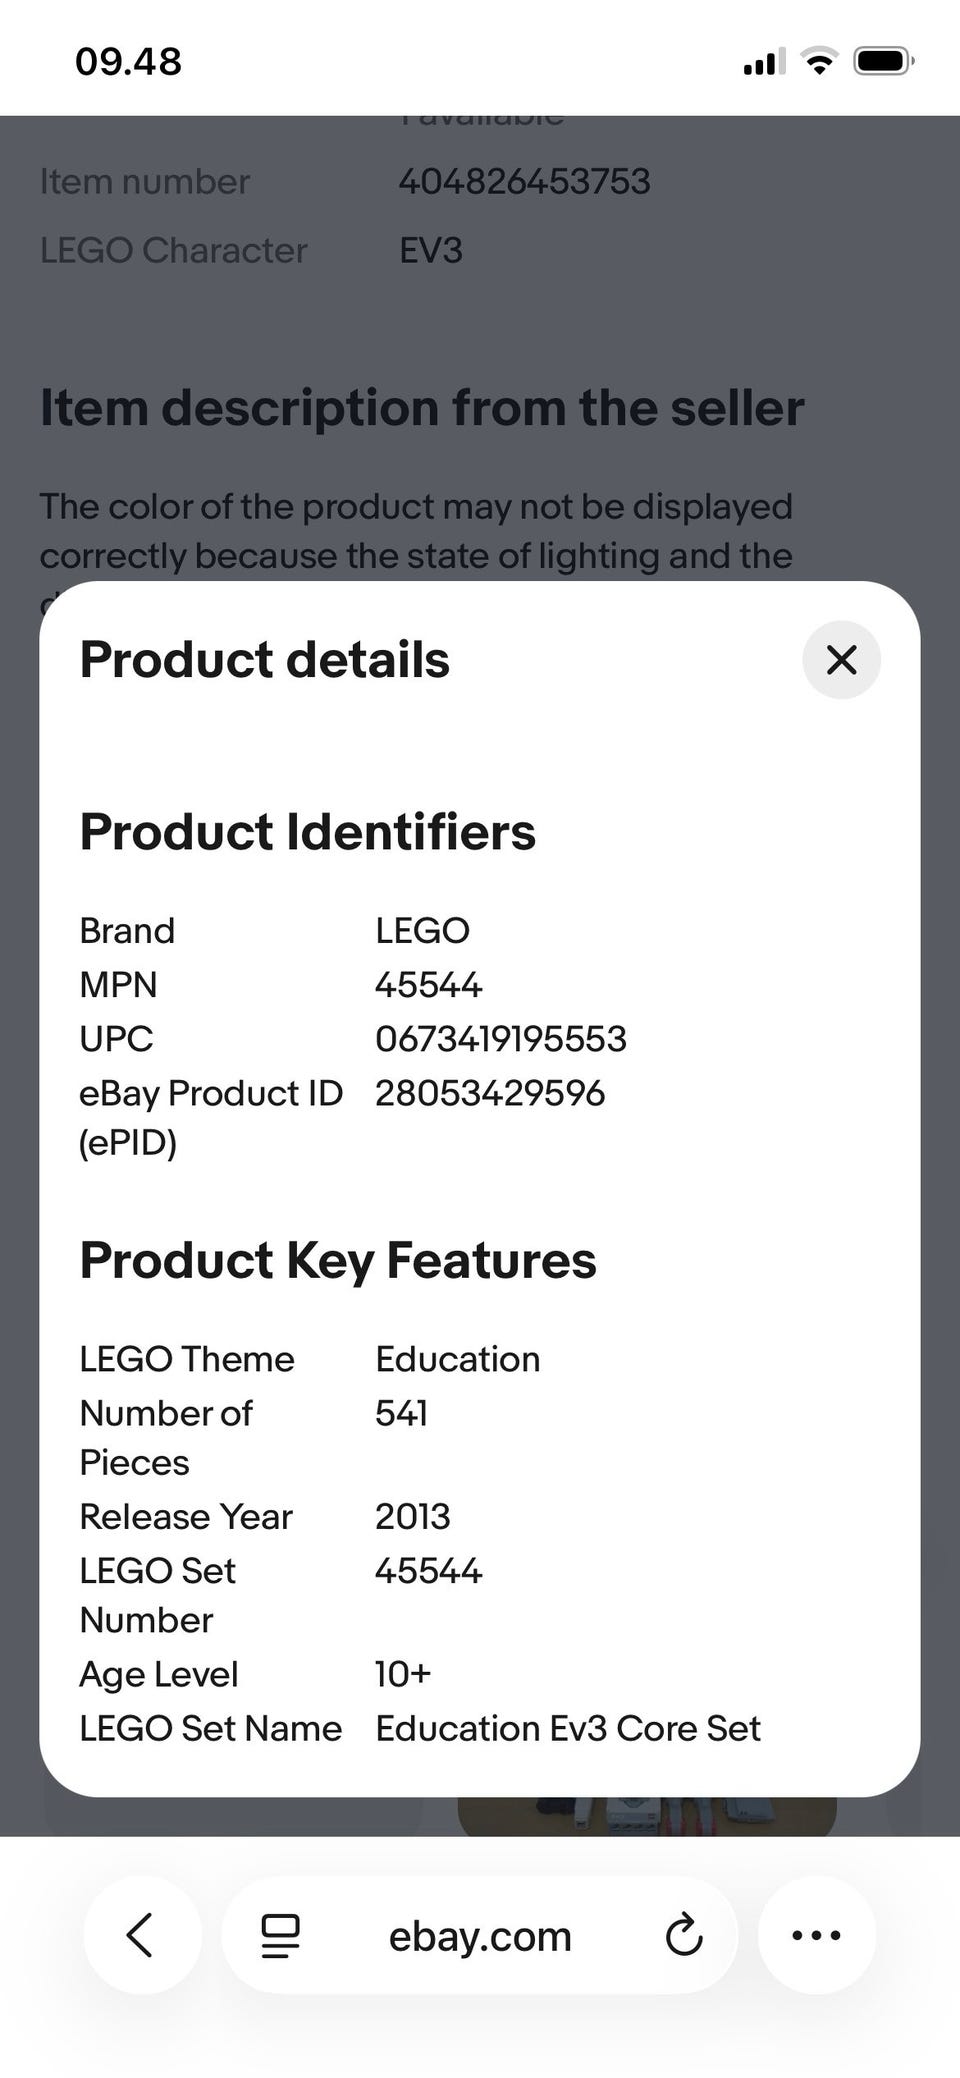
Task: Tap the MPN row value 45544
Action: 428,985
